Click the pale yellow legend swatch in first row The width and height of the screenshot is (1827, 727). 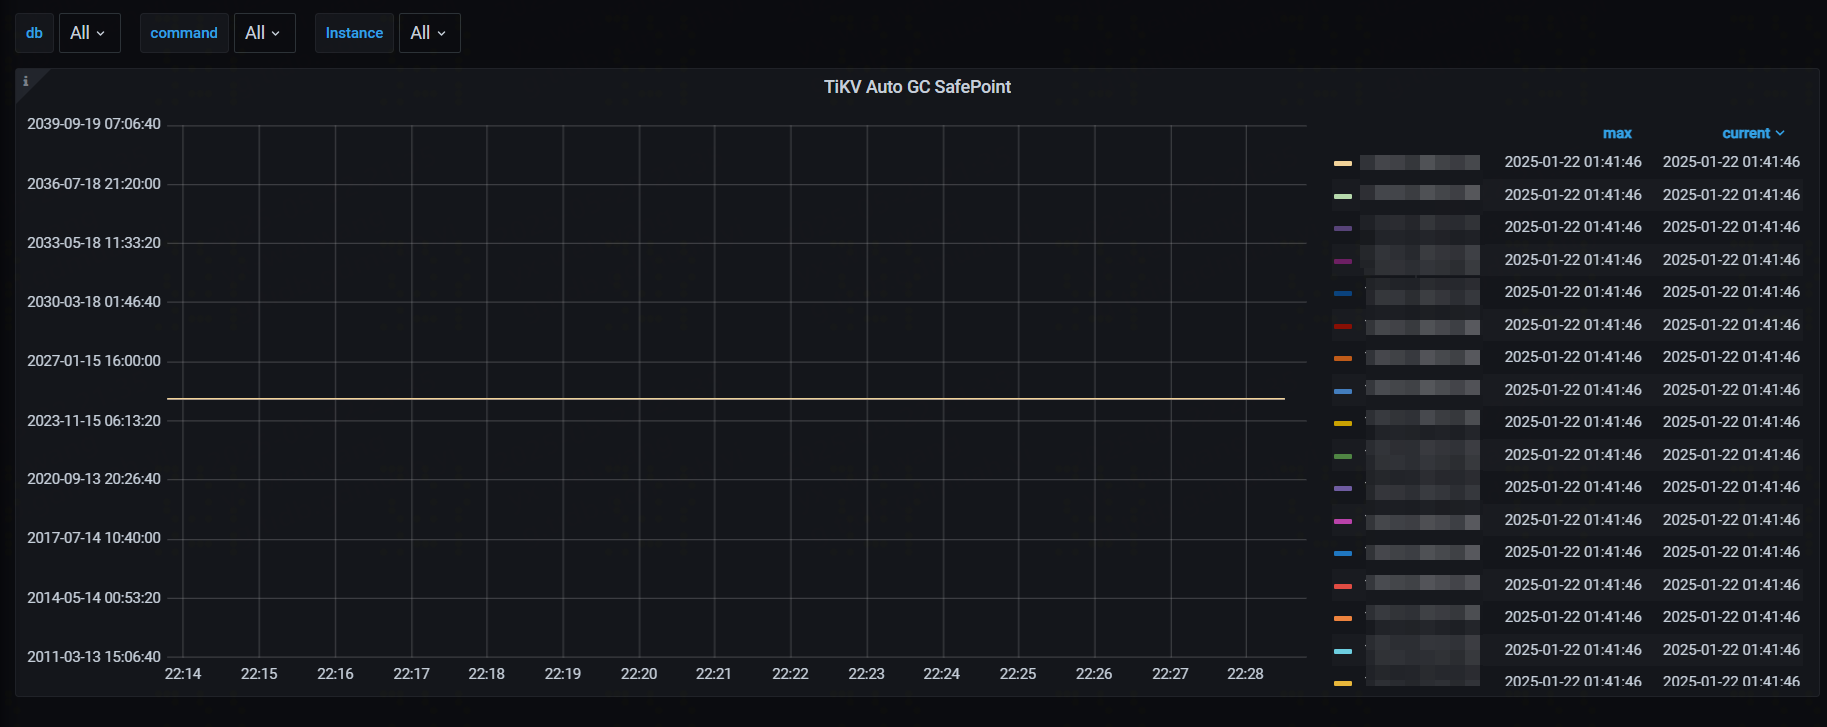tap(1343, 163)
